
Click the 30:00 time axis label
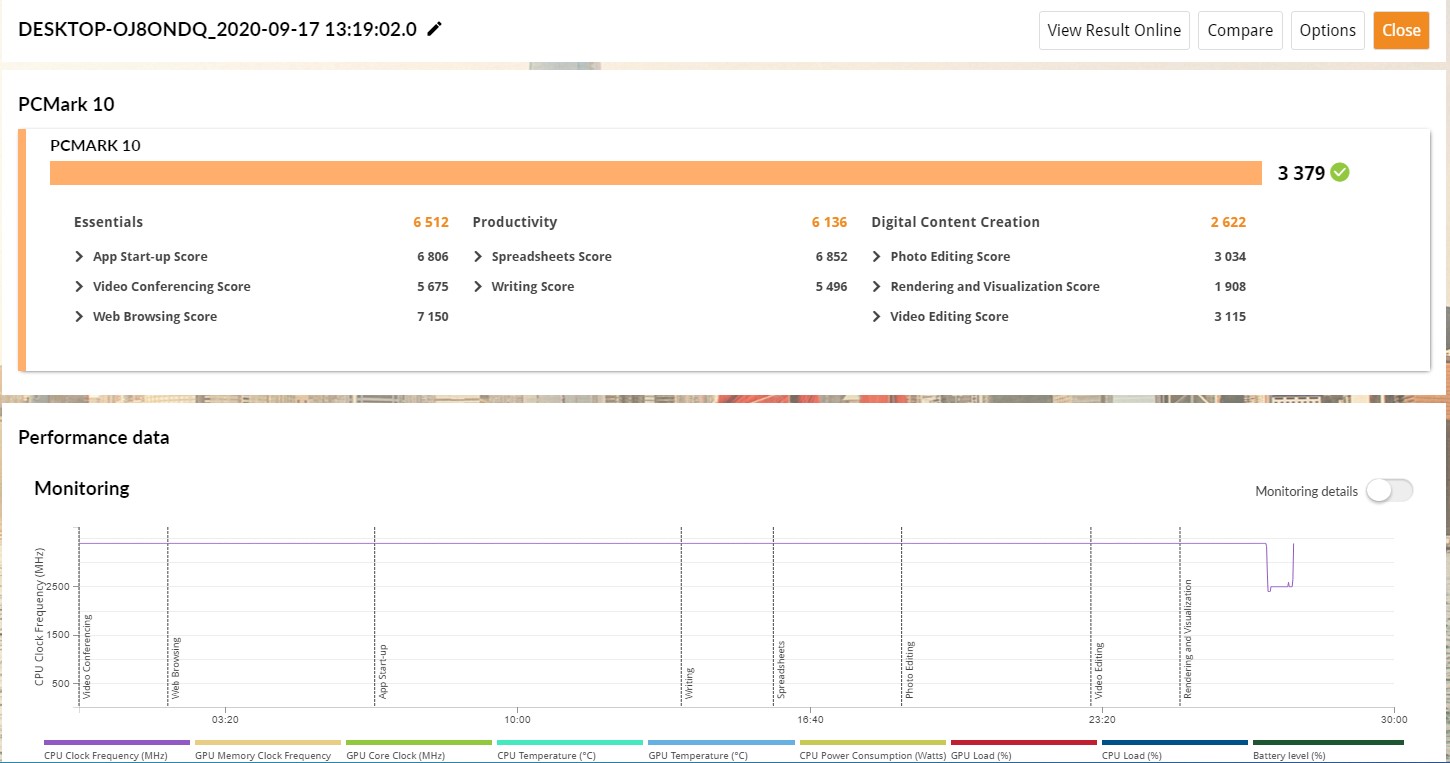1394,719
